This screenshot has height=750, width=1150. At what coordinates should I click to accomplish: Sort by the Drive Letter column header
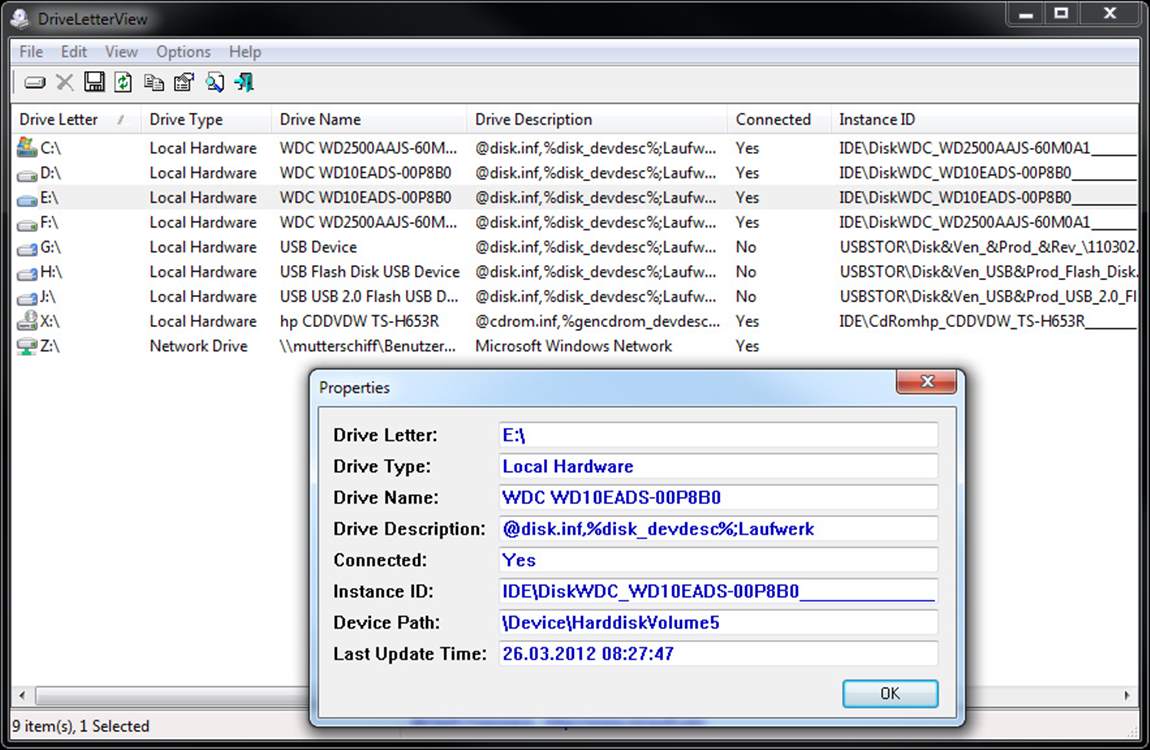tap(76, 120)
